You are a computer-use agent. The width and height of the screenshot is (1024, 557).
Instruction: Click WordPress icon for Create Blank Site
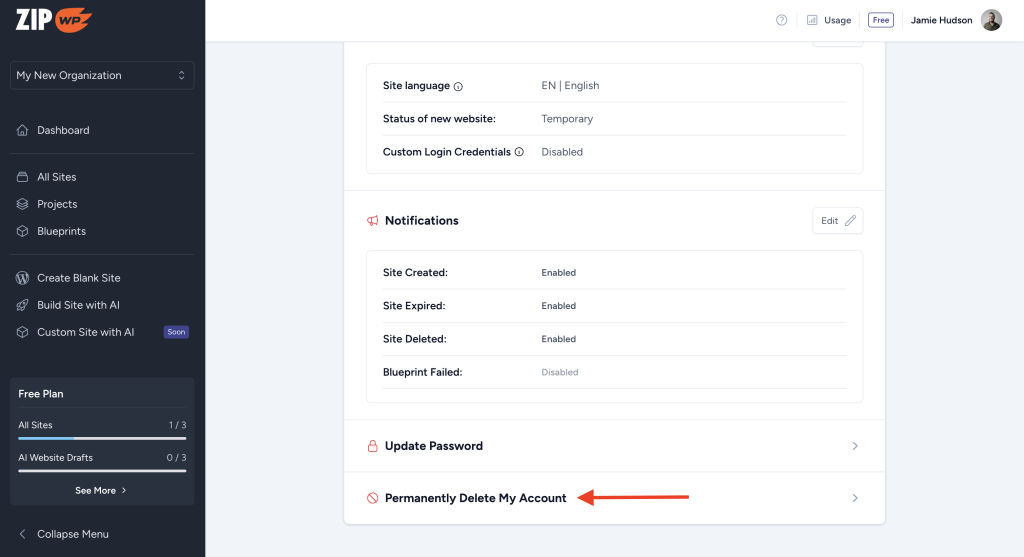(23, 278)
